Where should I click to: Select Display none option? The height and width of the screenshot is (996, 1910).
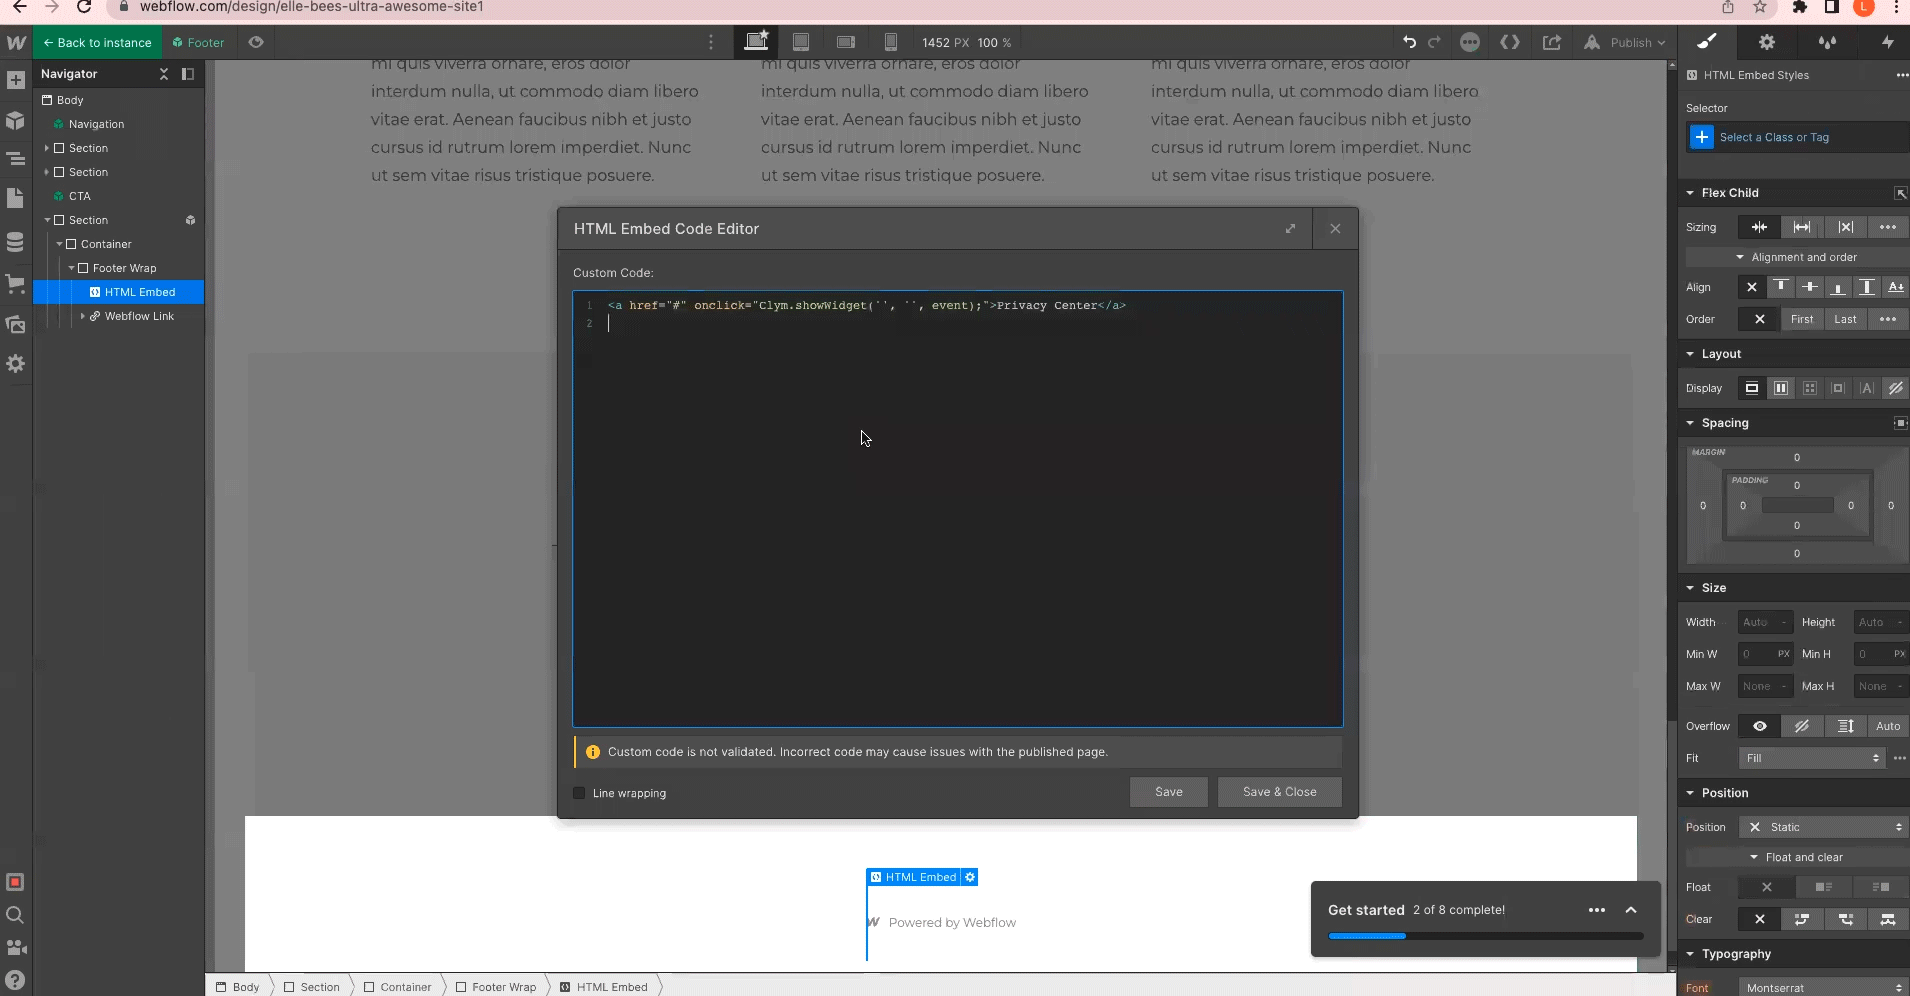click(1896, 388)
